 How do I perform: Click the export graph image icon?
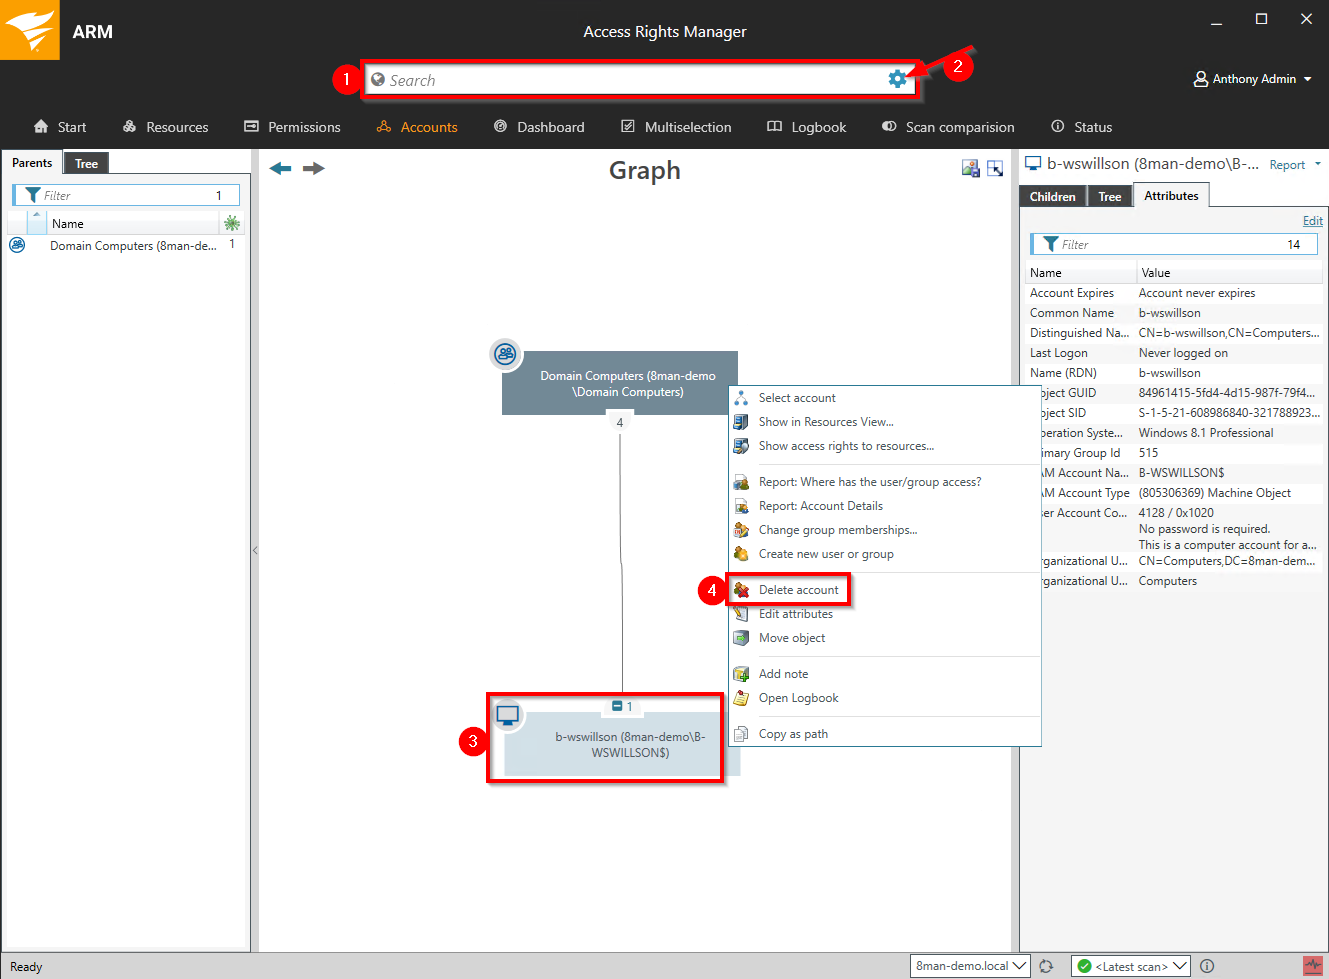click(970, 168)
